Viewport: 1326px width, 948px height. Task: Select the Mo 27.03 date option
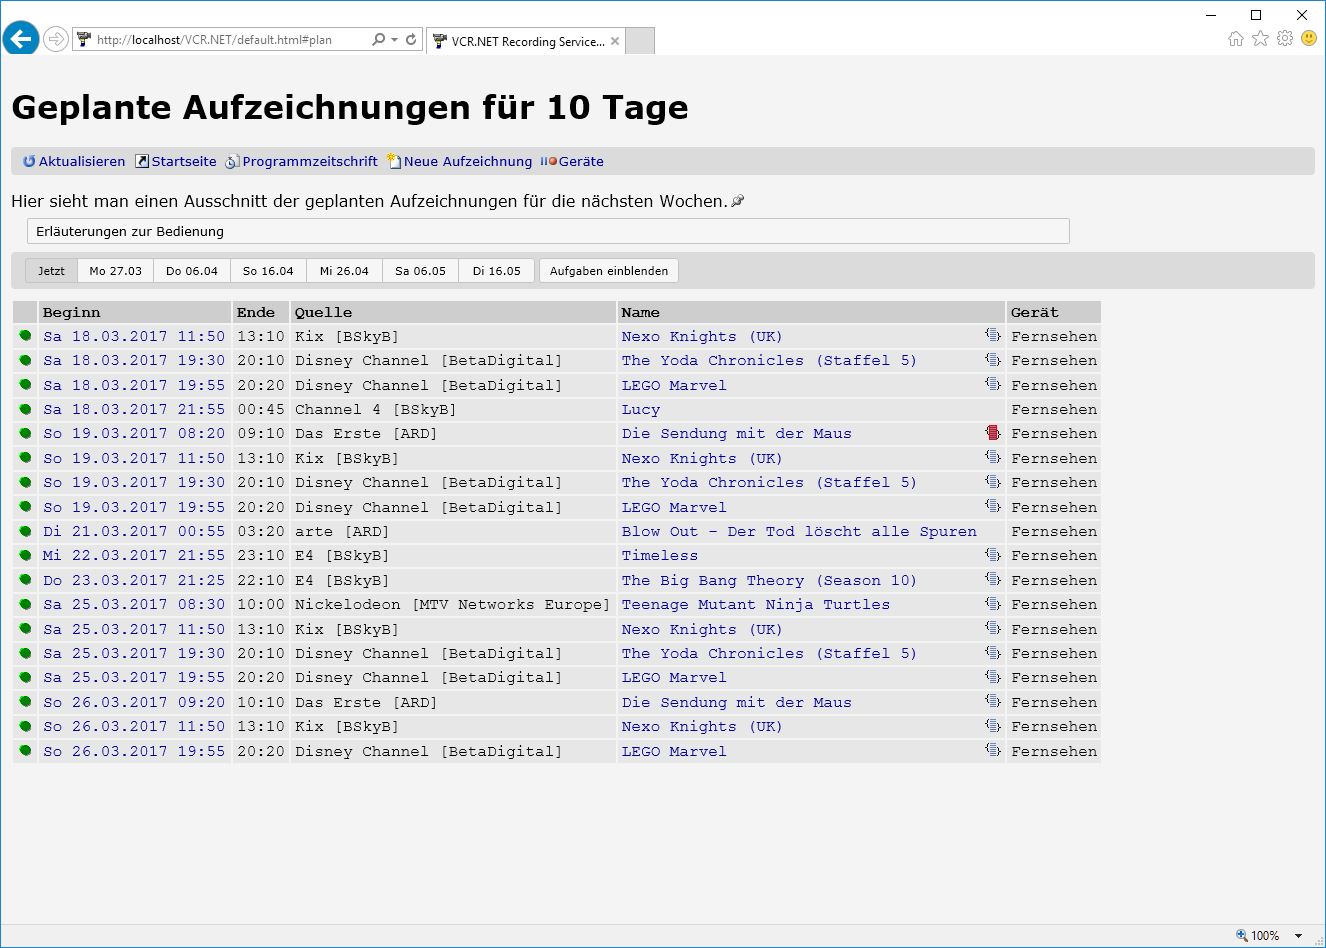(115, 271)
